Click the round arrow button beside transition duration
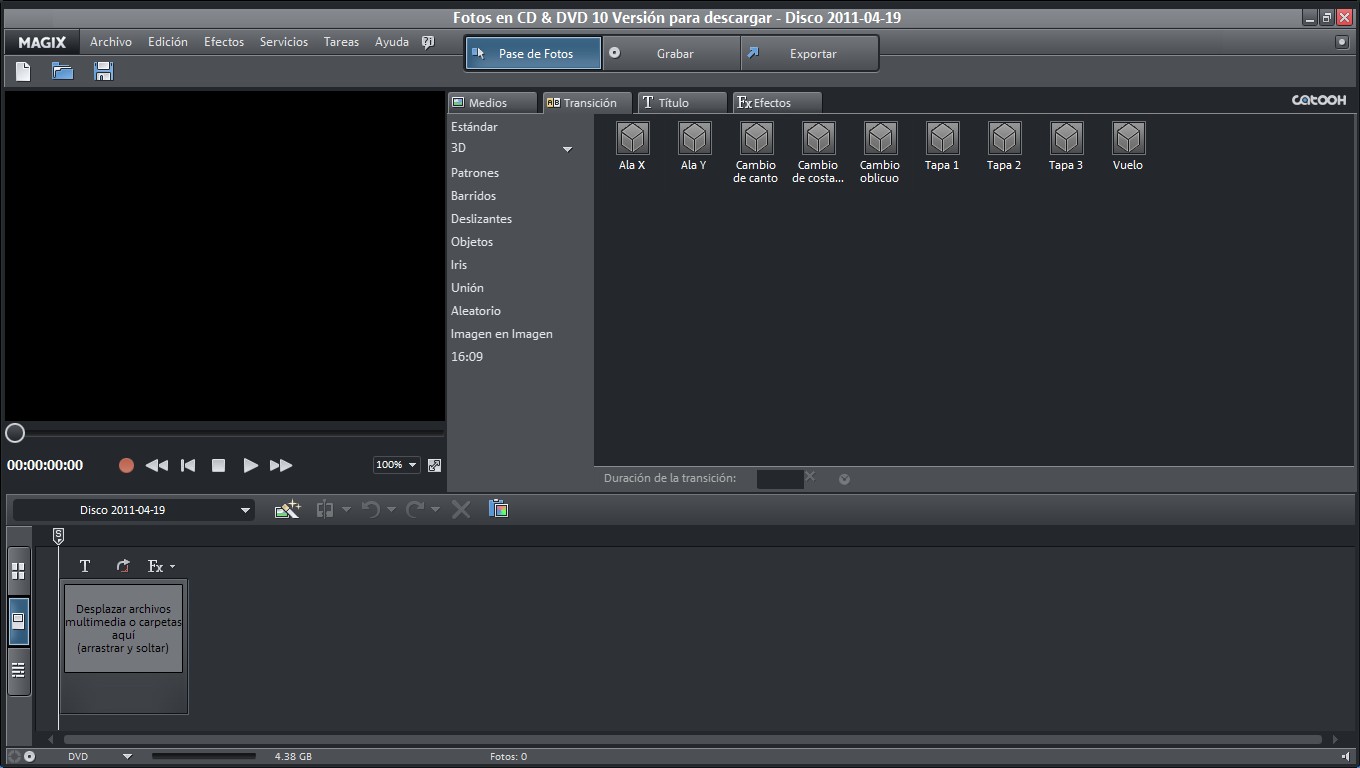1360x768 pixels. click(844, 479)
